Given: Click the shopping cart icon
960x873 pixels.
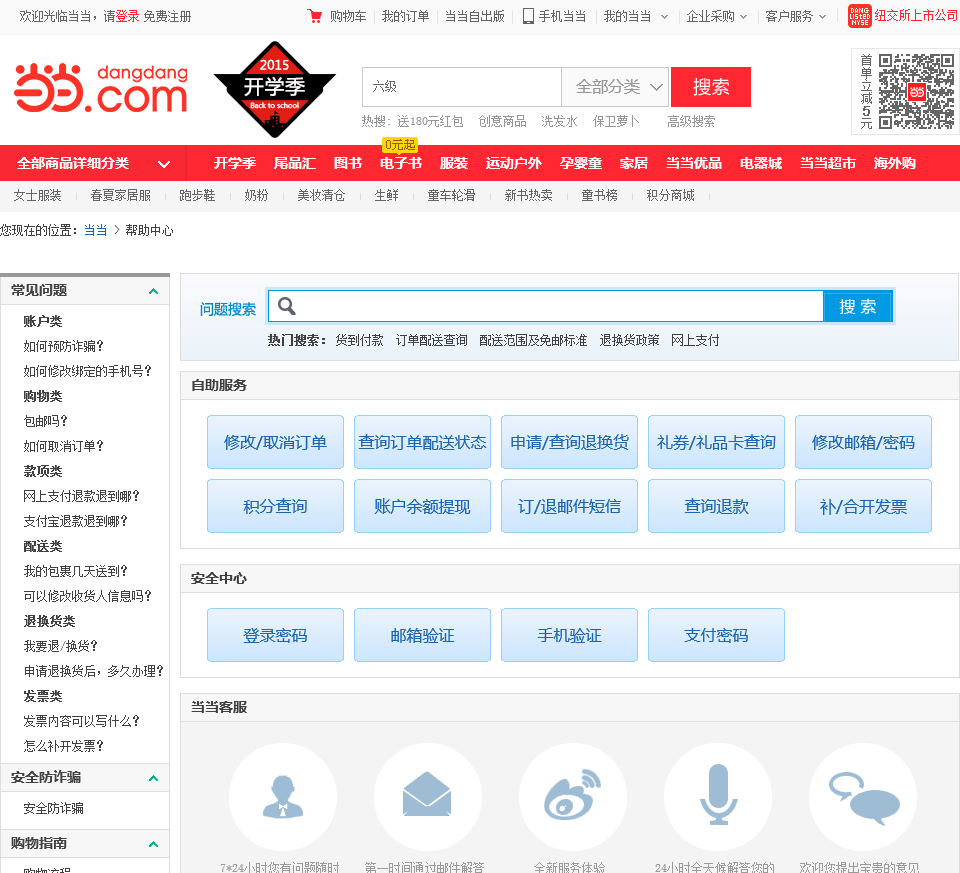Looking at the screenshot, I should [315, 17].
